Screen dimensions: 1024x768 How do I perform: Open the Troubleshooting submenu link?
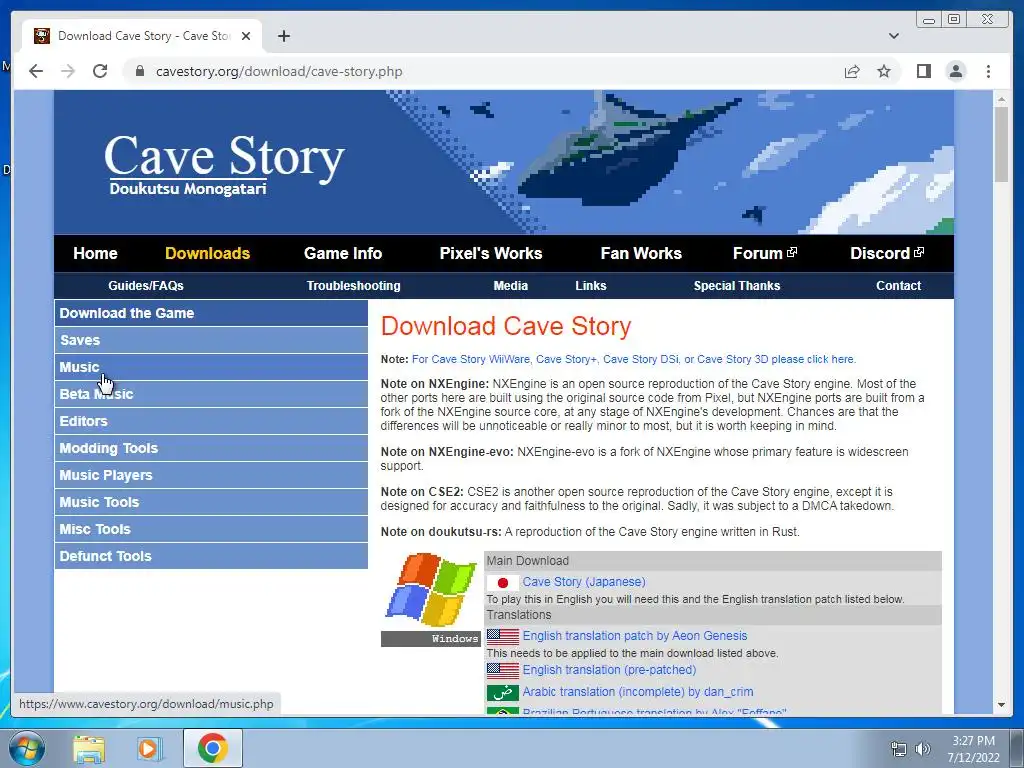353,285
